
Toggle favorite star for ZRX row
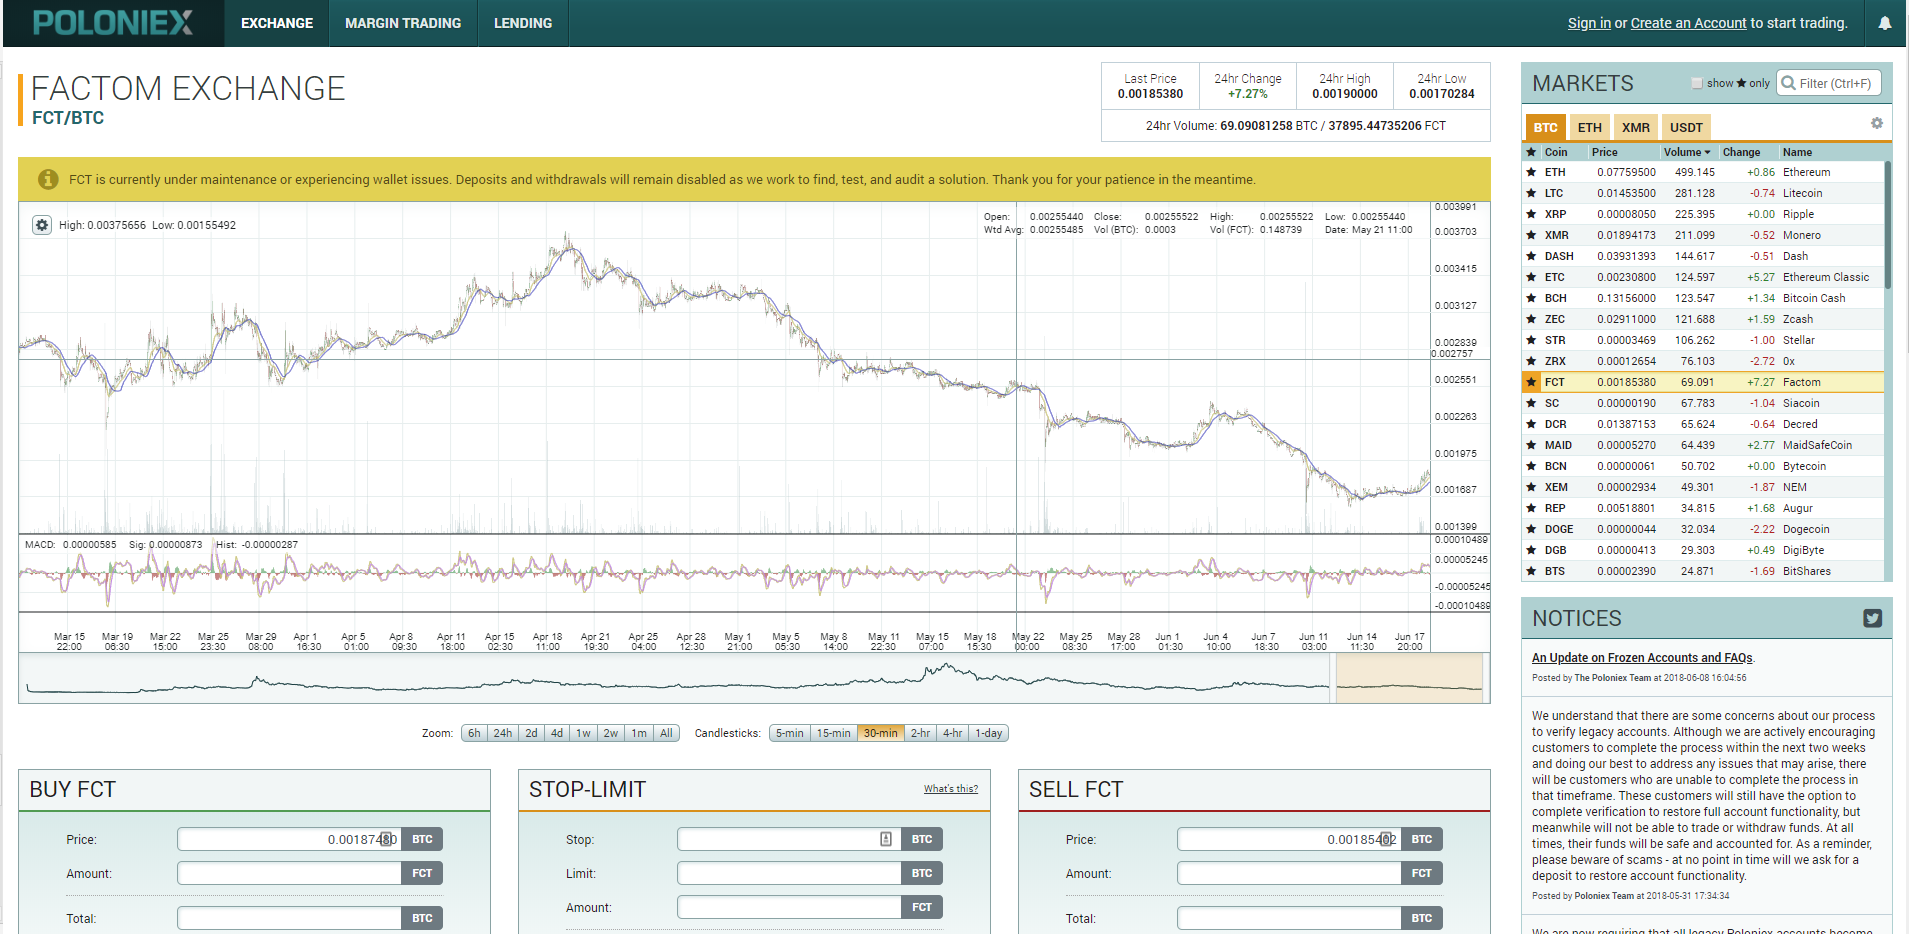[1531, 361]
